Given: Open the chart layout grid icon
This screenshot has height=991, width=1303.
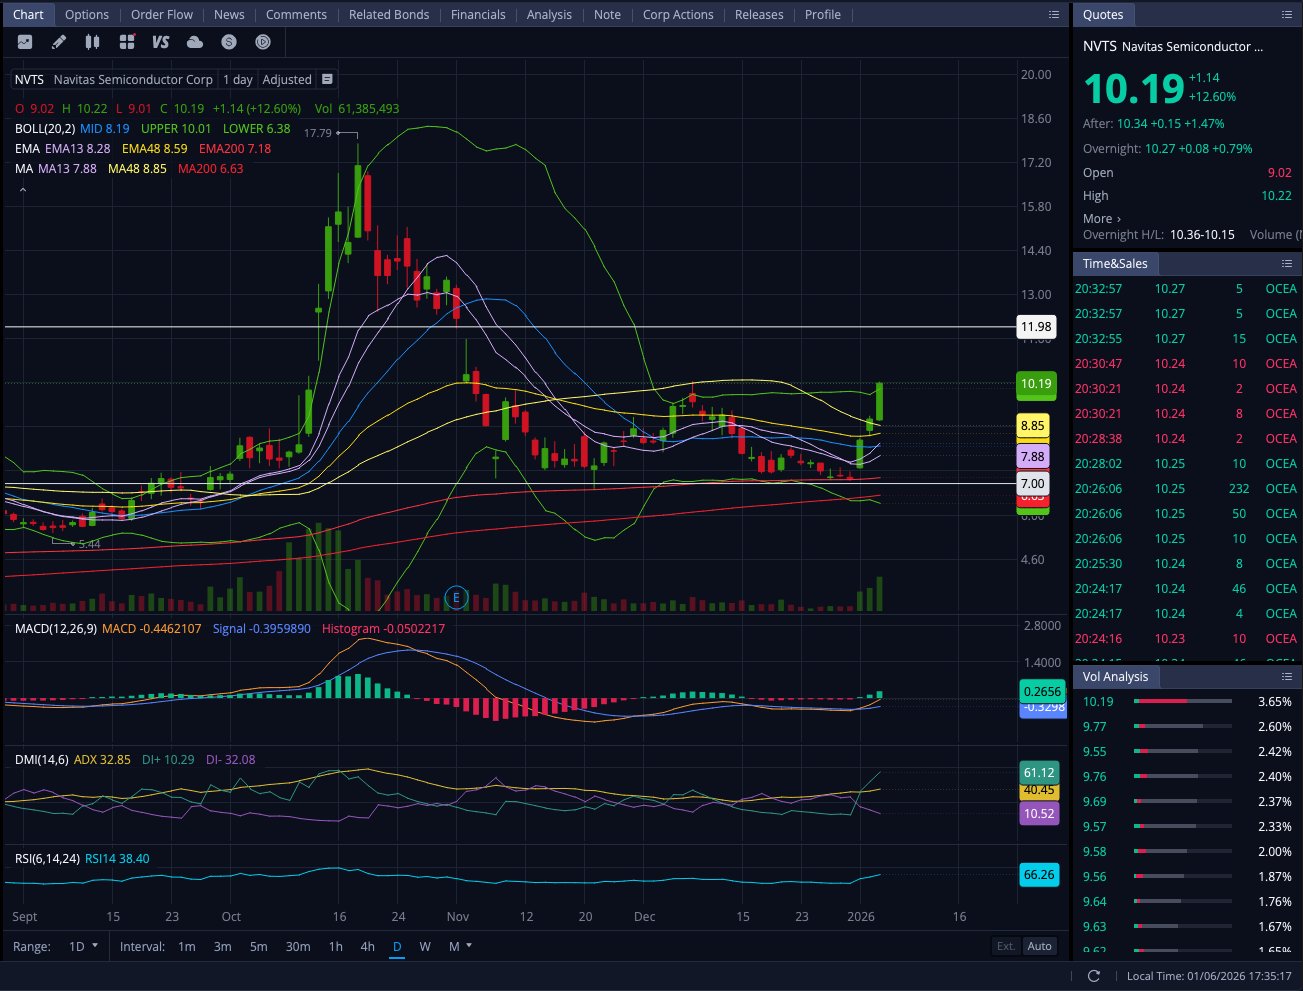Looking at the screenshot, I should (x=127, y=42).
